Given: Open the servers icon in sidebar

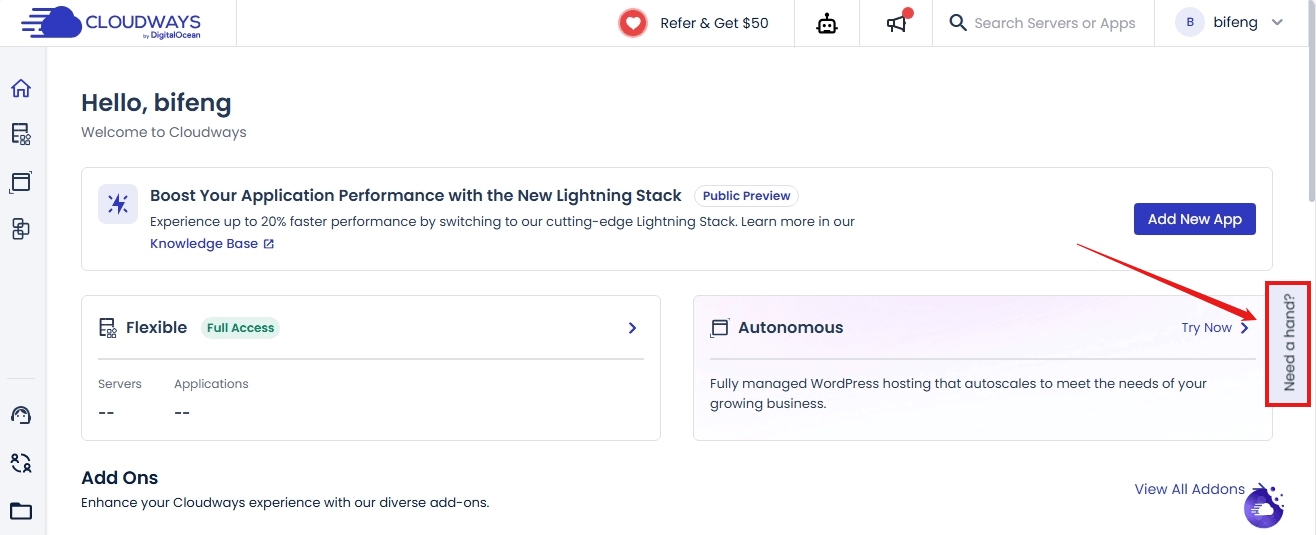Looking at the screenshot, I should tap(21, 134).
